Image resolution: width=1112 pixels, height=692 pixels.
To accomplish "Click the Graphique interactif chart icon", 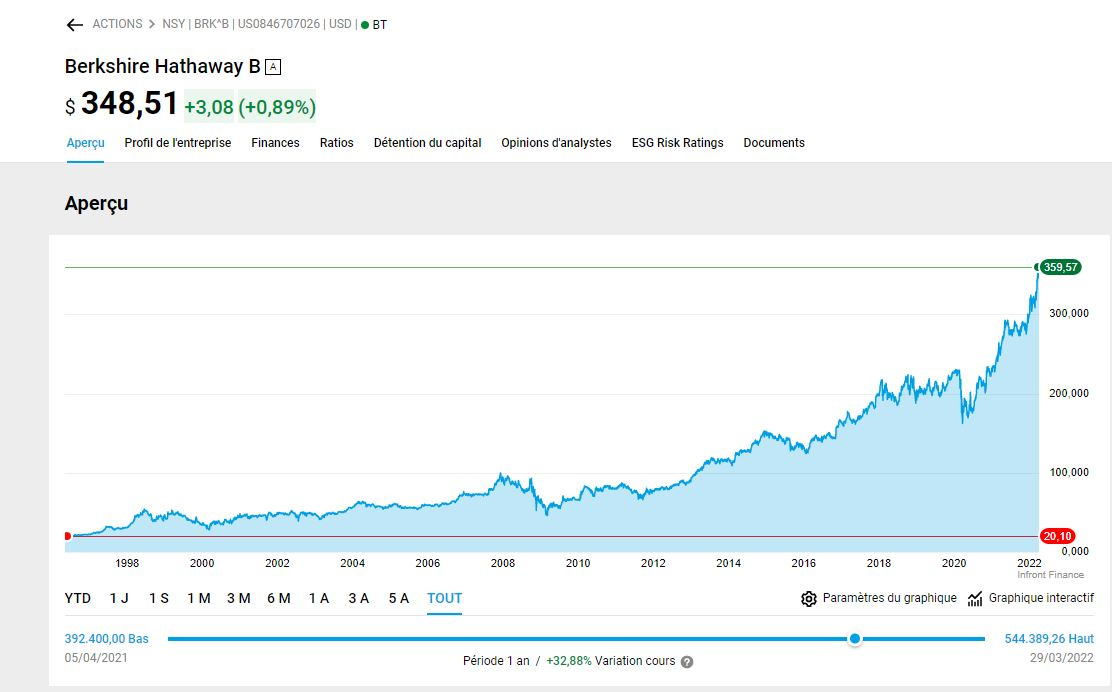I will 975,598.
